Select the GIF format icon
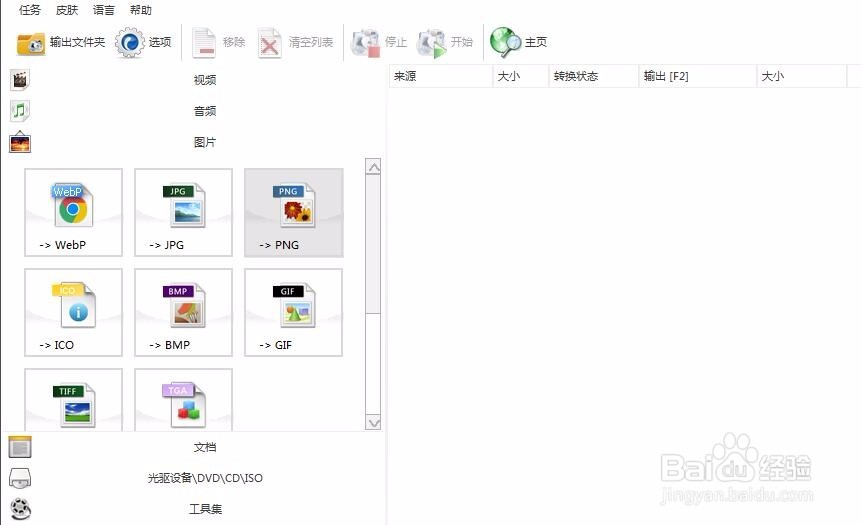Viewport: 862px width, 525px height. tap(294, 306)
